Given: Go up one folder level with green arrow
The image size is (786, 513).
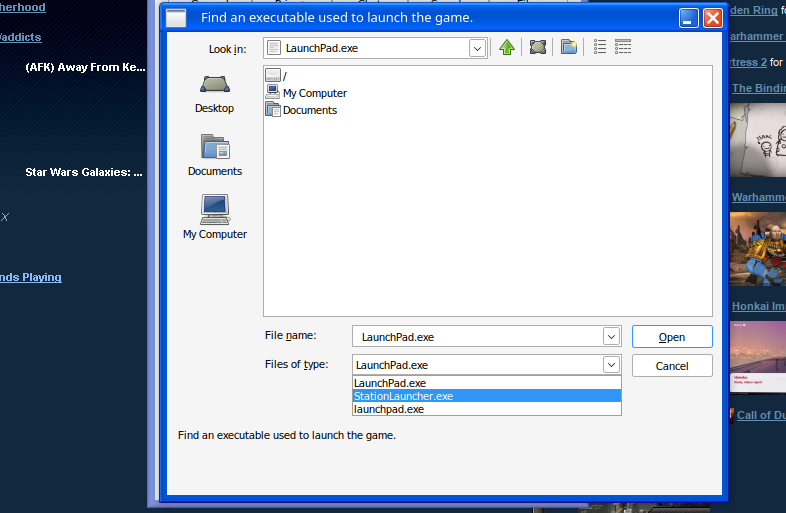Looking at the screenshot, I should click(x=507, y=48).
